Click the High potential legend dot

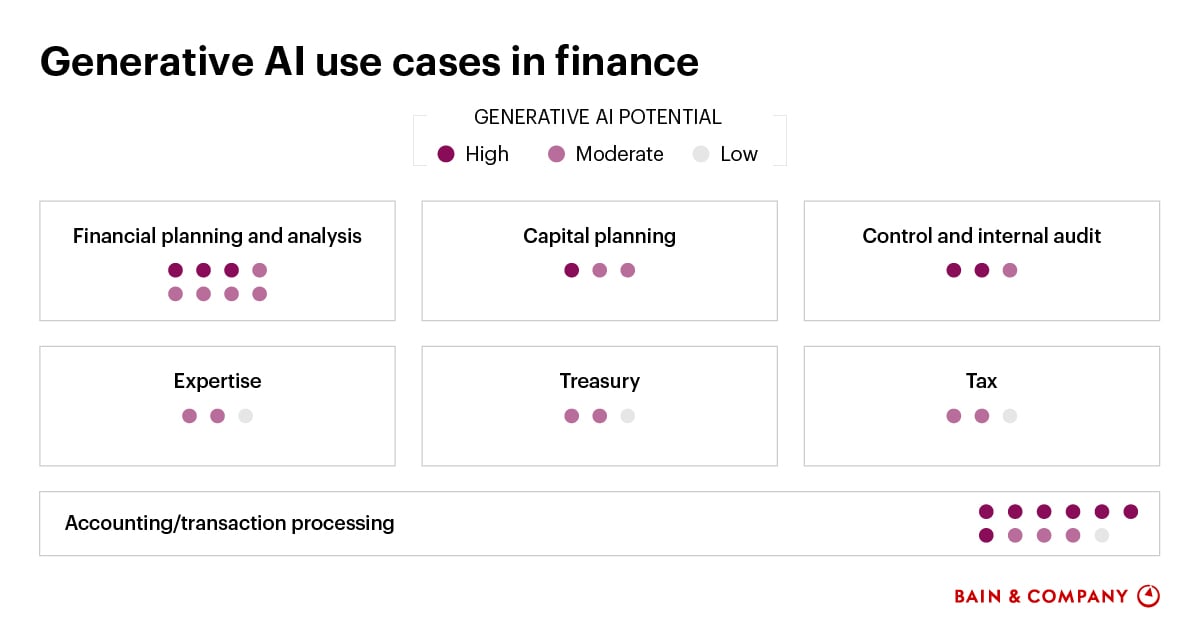447,154
